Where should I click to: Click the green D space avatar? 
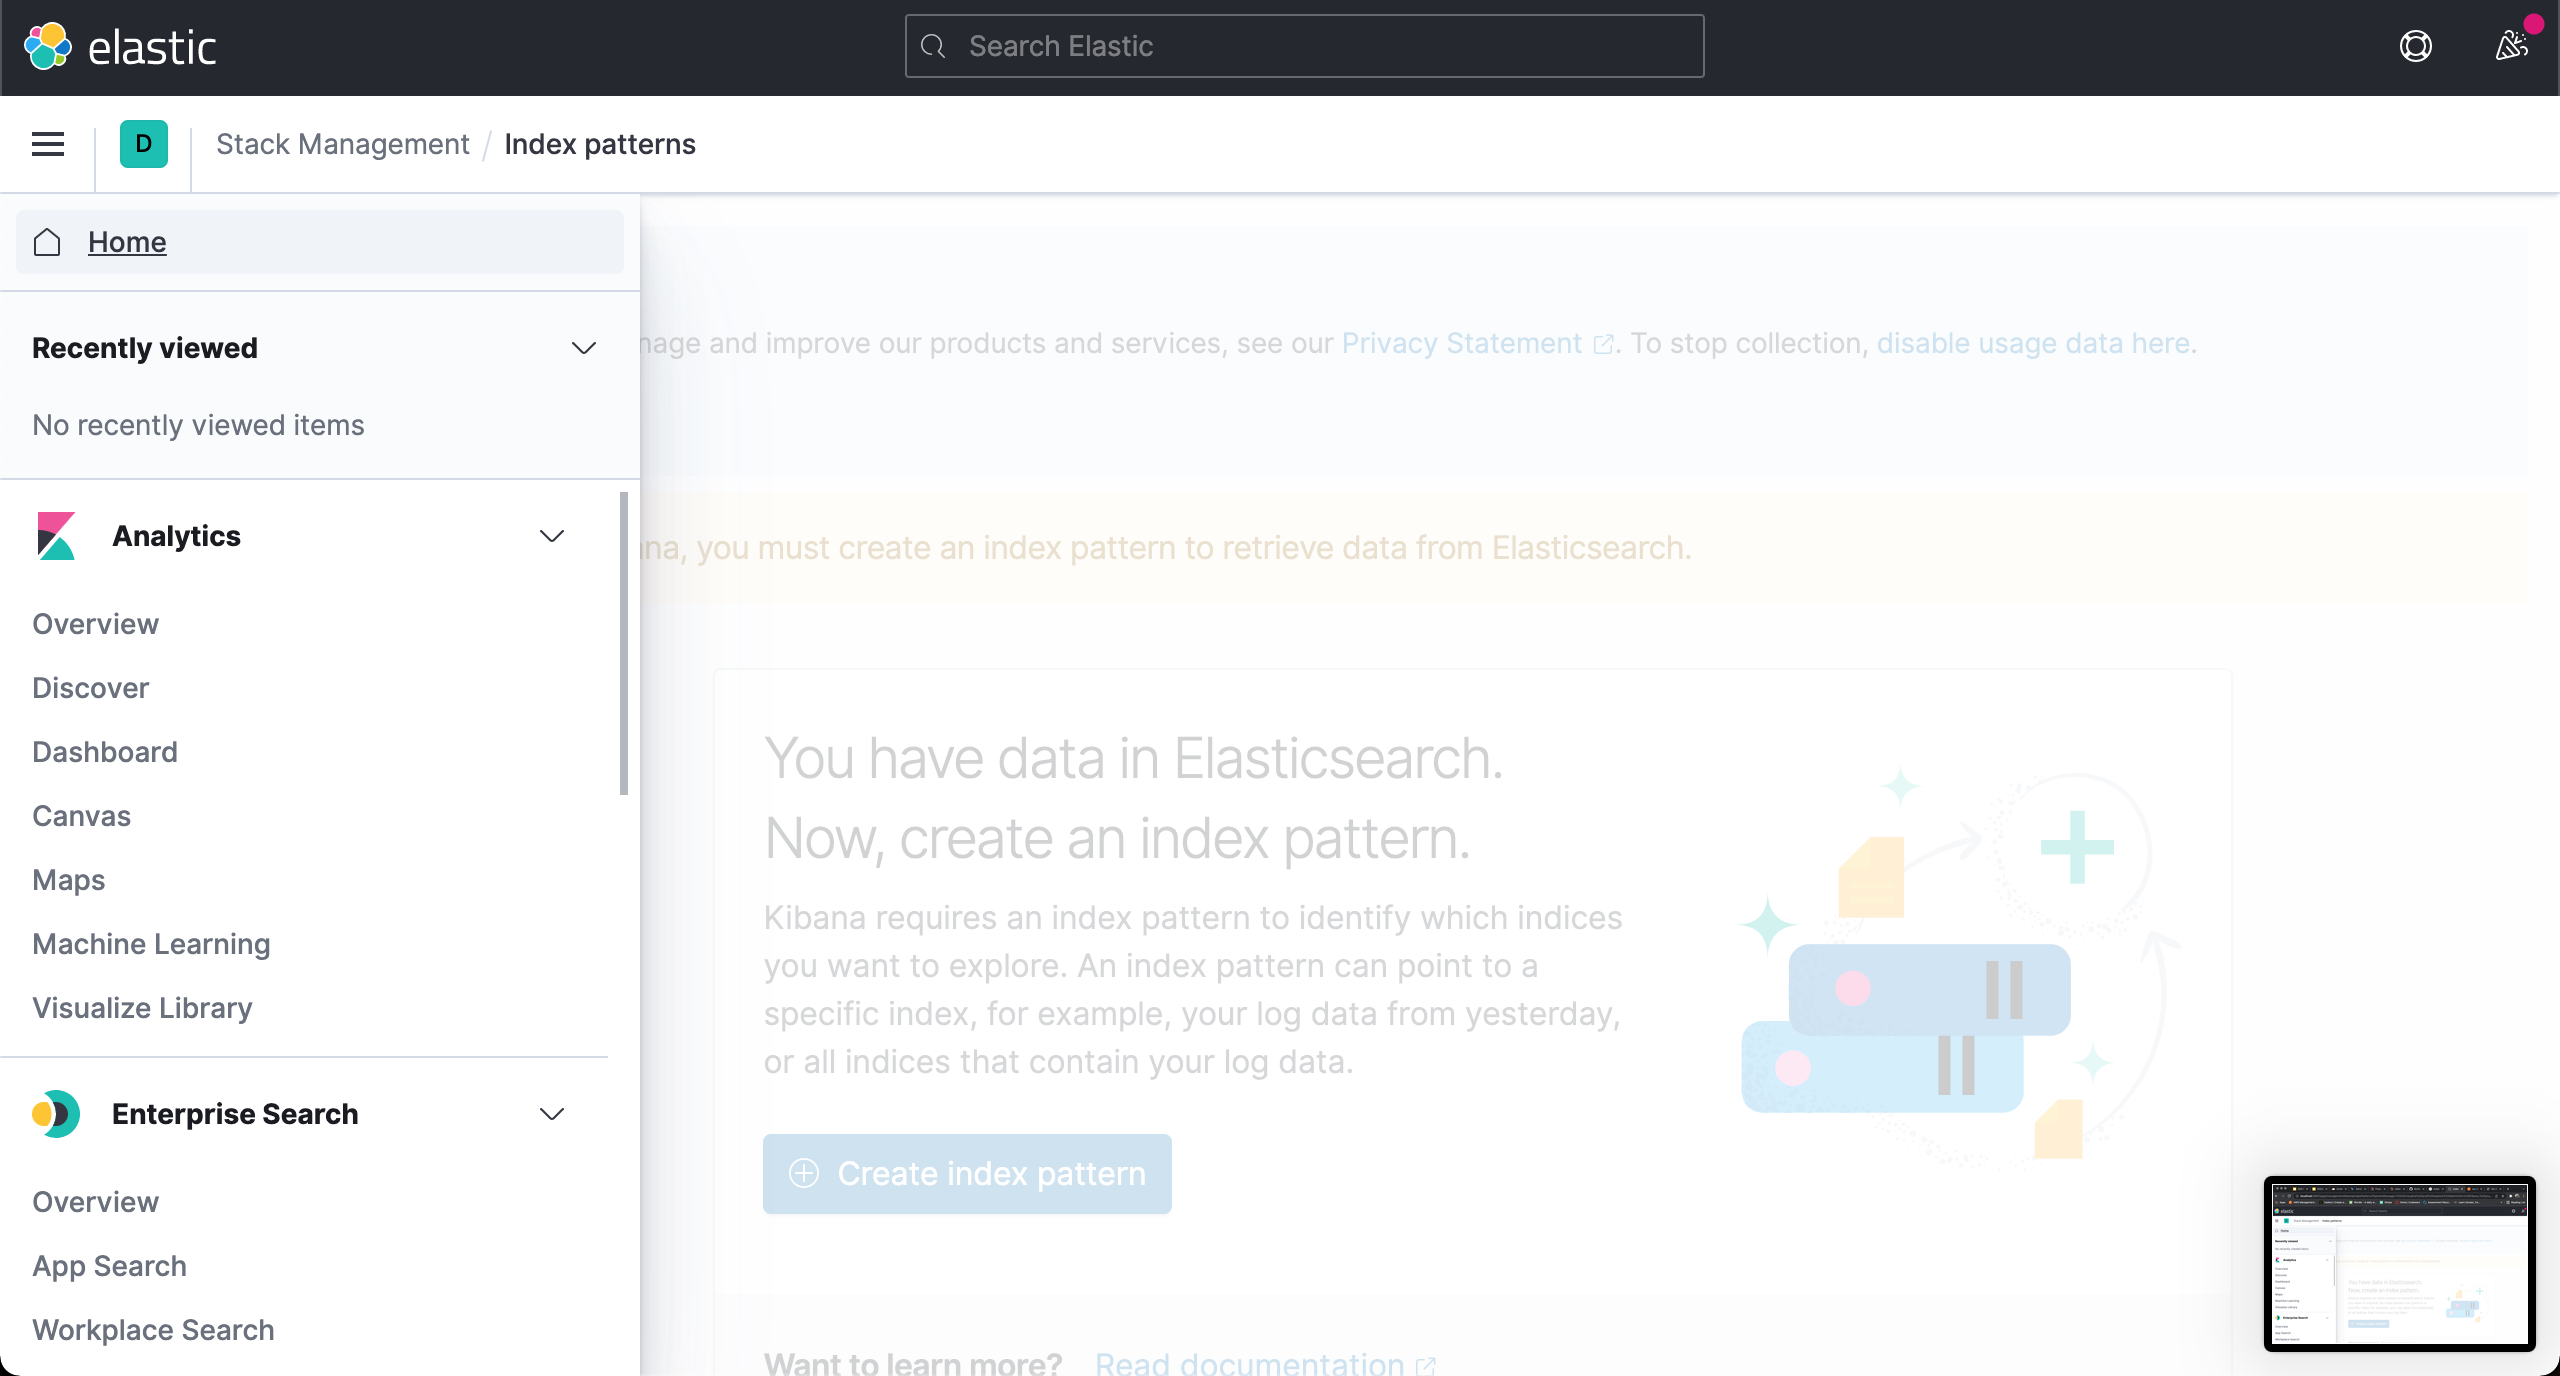143,144
